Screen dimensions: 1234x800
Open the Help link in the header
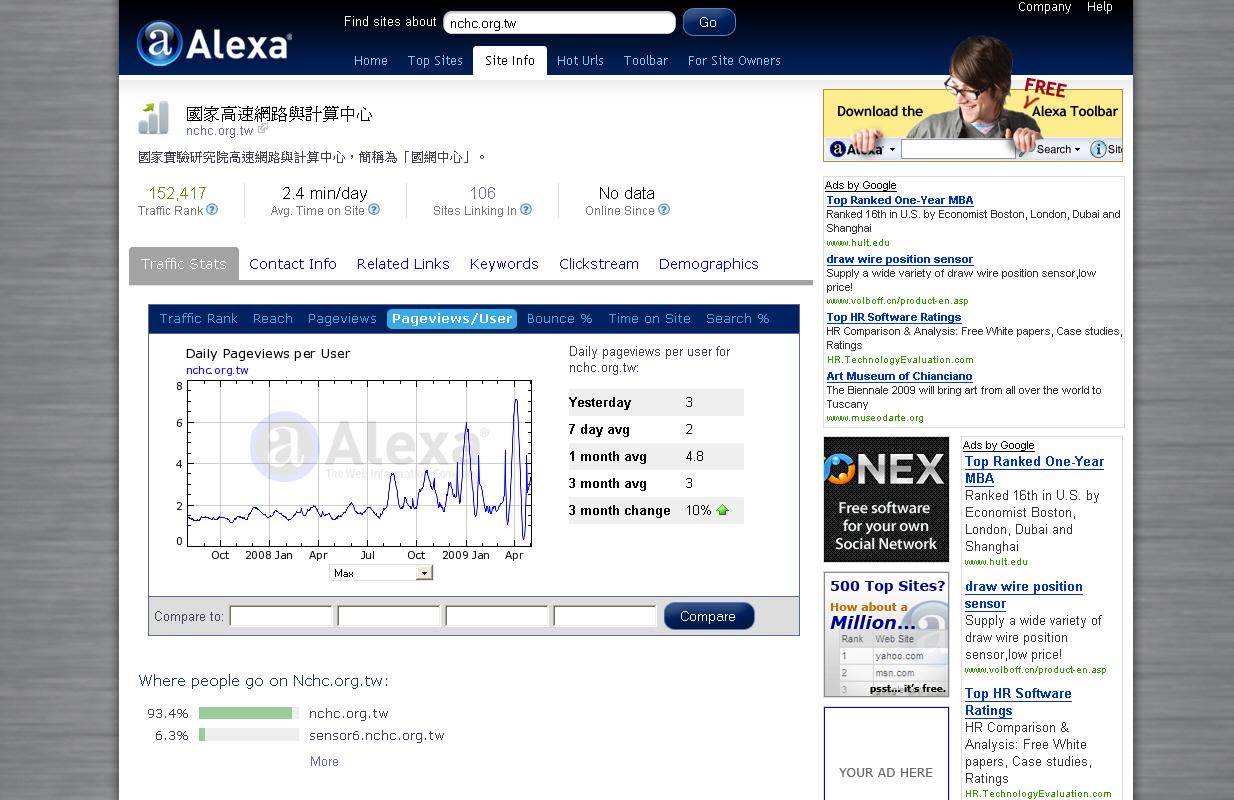[1100, 7]
